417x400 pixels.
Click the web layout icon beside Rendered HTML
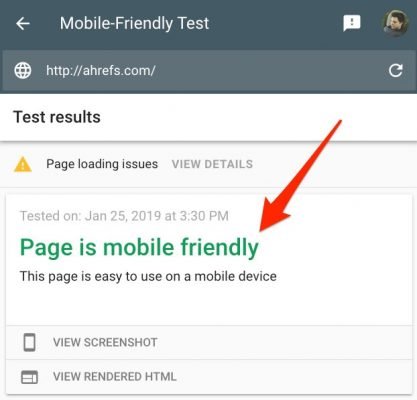click(29, 377)
